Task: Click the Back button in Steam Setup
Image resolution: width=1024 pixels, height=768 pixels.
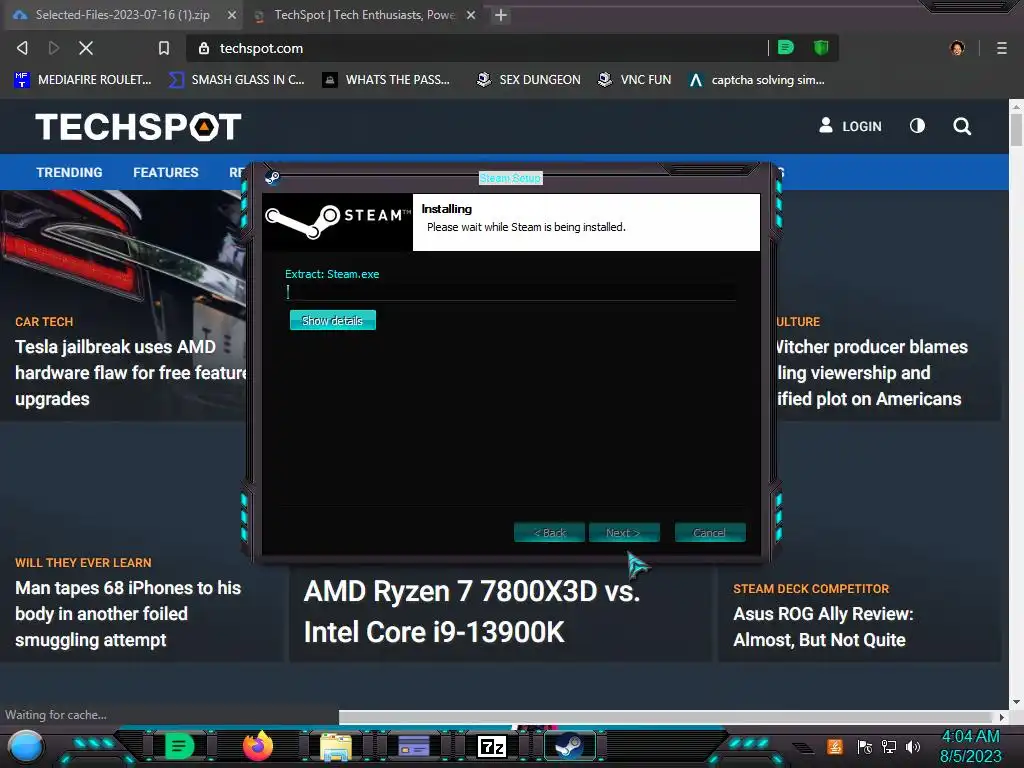Action: point(550,532)
